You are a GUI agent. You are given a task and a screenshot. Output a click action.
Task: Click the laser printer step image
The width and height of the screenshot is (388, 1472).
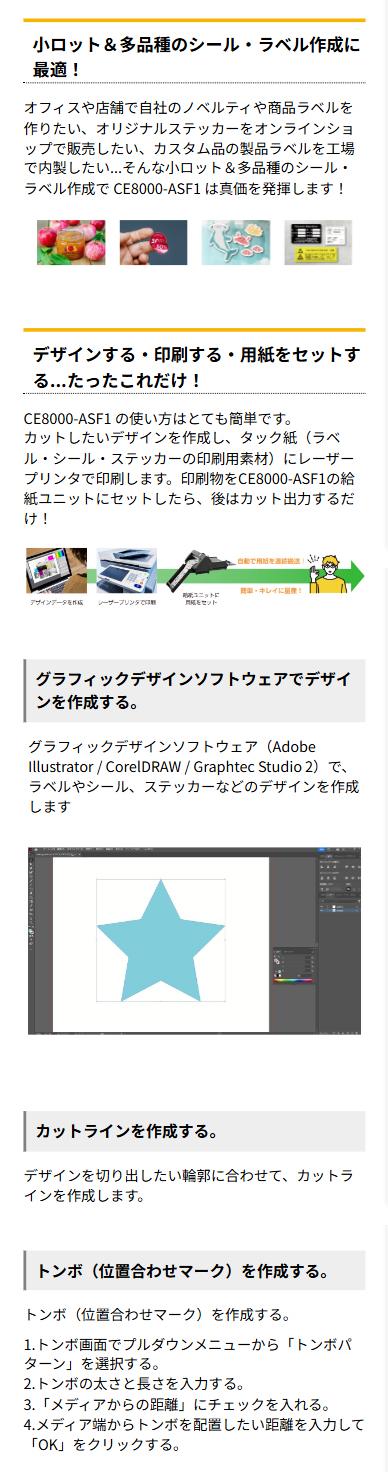click(x=127, y=570)
